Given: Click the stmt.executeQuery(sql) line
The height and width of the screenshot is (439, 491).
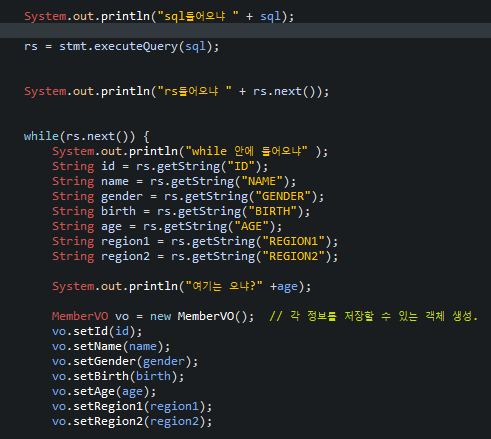Looking at the screenshot, I should tap(122, 46).
